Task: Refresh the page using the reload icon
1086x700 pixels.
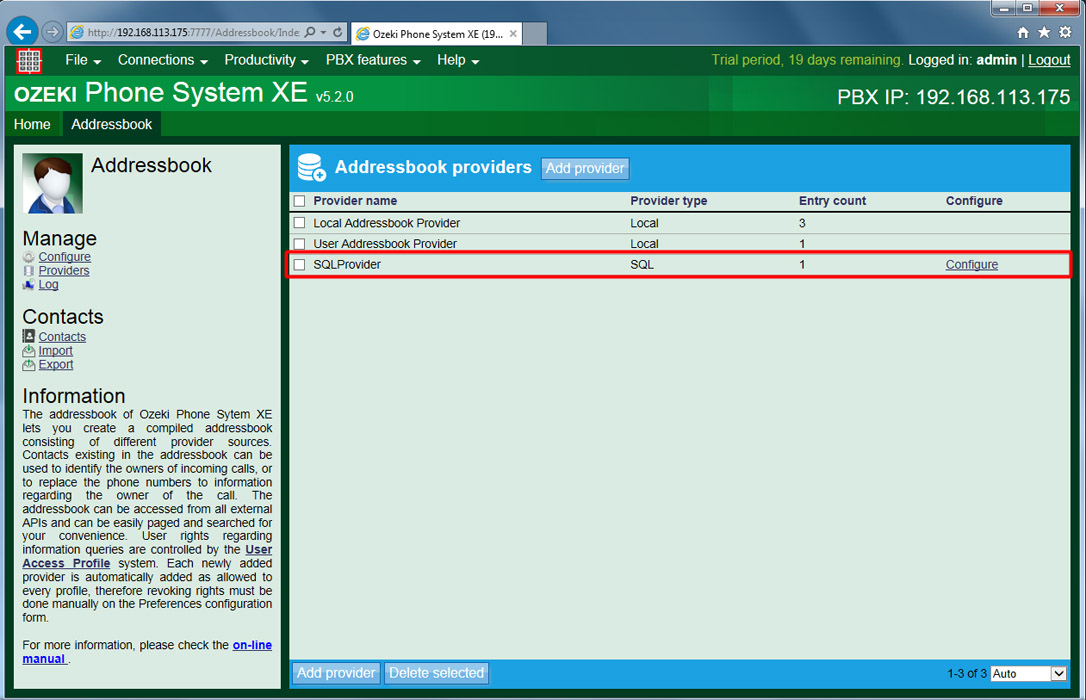Action: point(337,32)
